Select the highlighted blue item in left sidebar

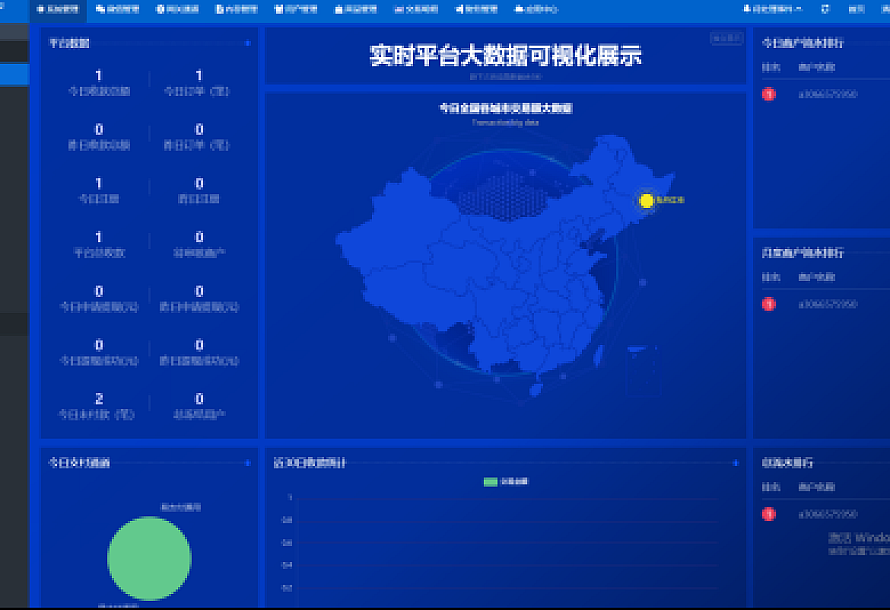click(x=14, y=75)
